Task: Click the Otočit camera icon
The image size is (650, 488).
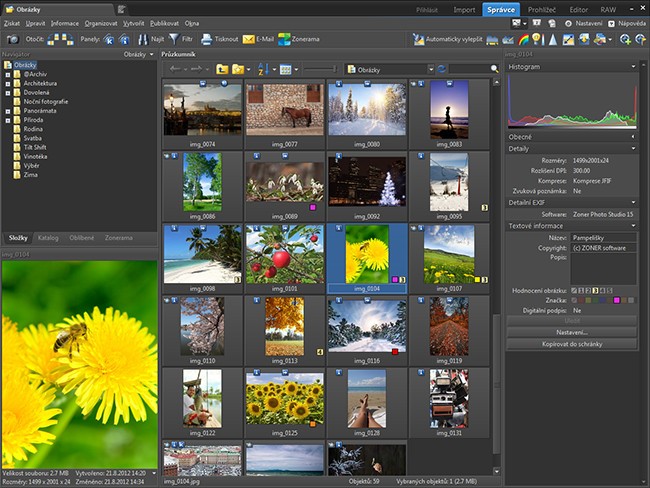Action: [12, 39]
